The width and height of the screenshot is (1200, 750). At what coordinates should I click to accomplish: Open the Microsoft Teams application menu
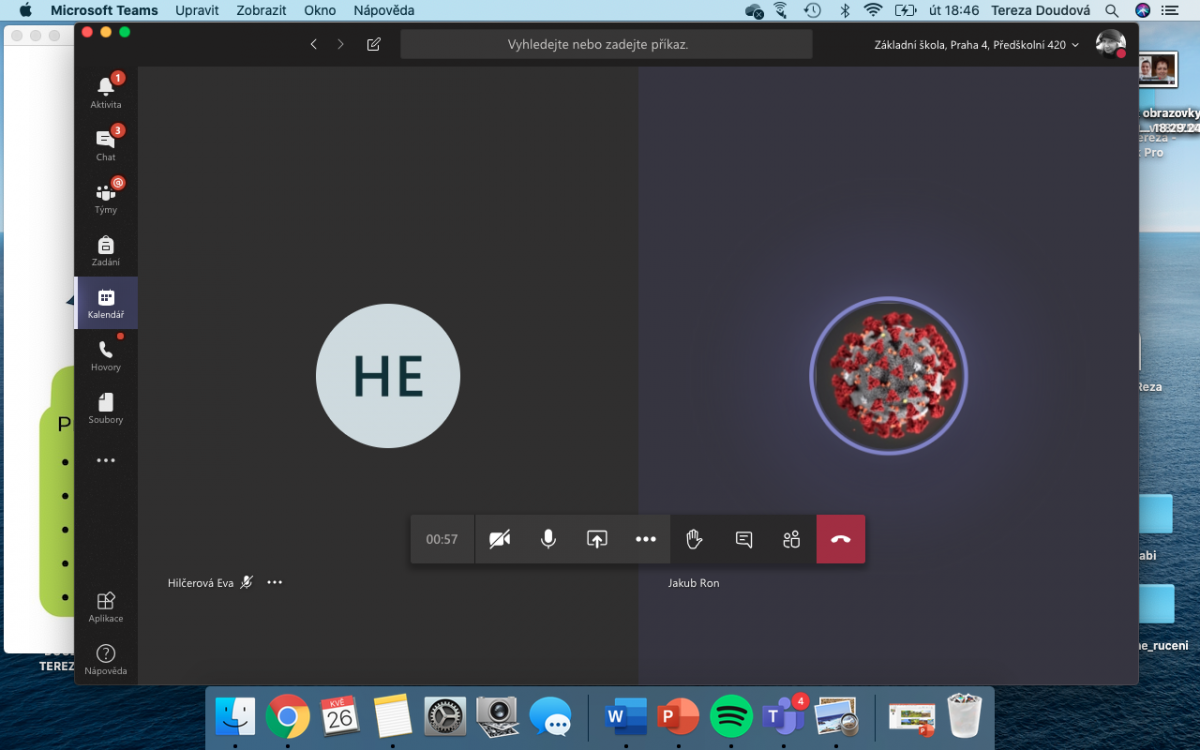105,10
